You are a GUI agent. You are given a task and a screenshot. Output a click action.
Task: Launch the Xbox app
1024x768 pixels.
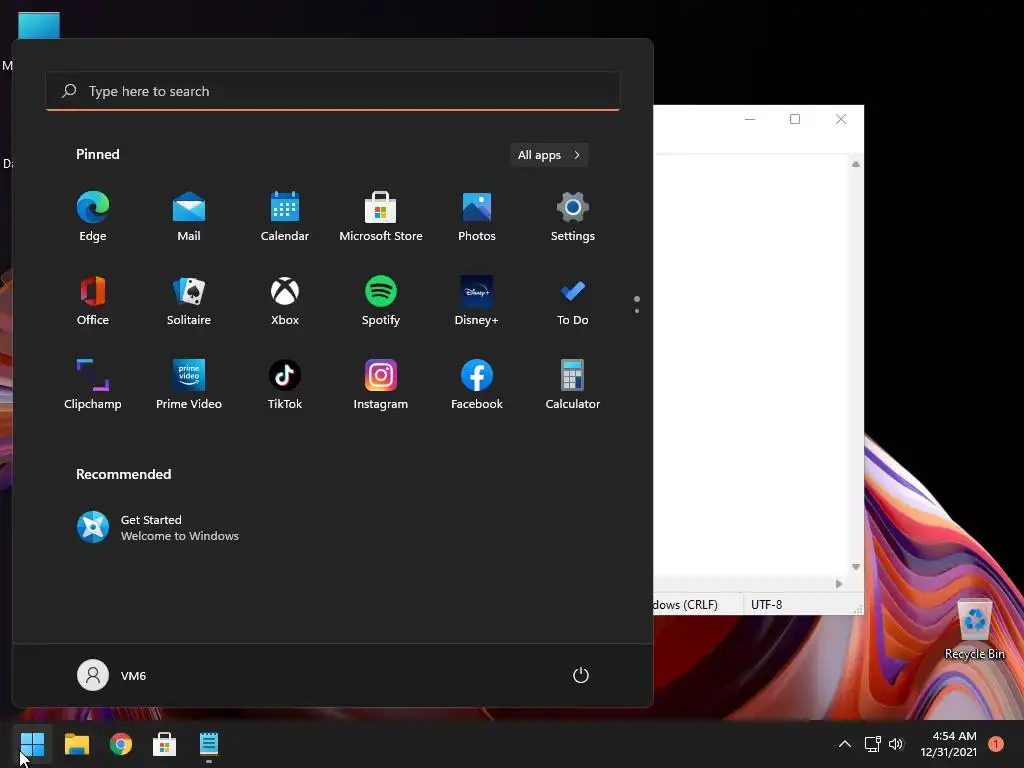[x=285, y=301]
